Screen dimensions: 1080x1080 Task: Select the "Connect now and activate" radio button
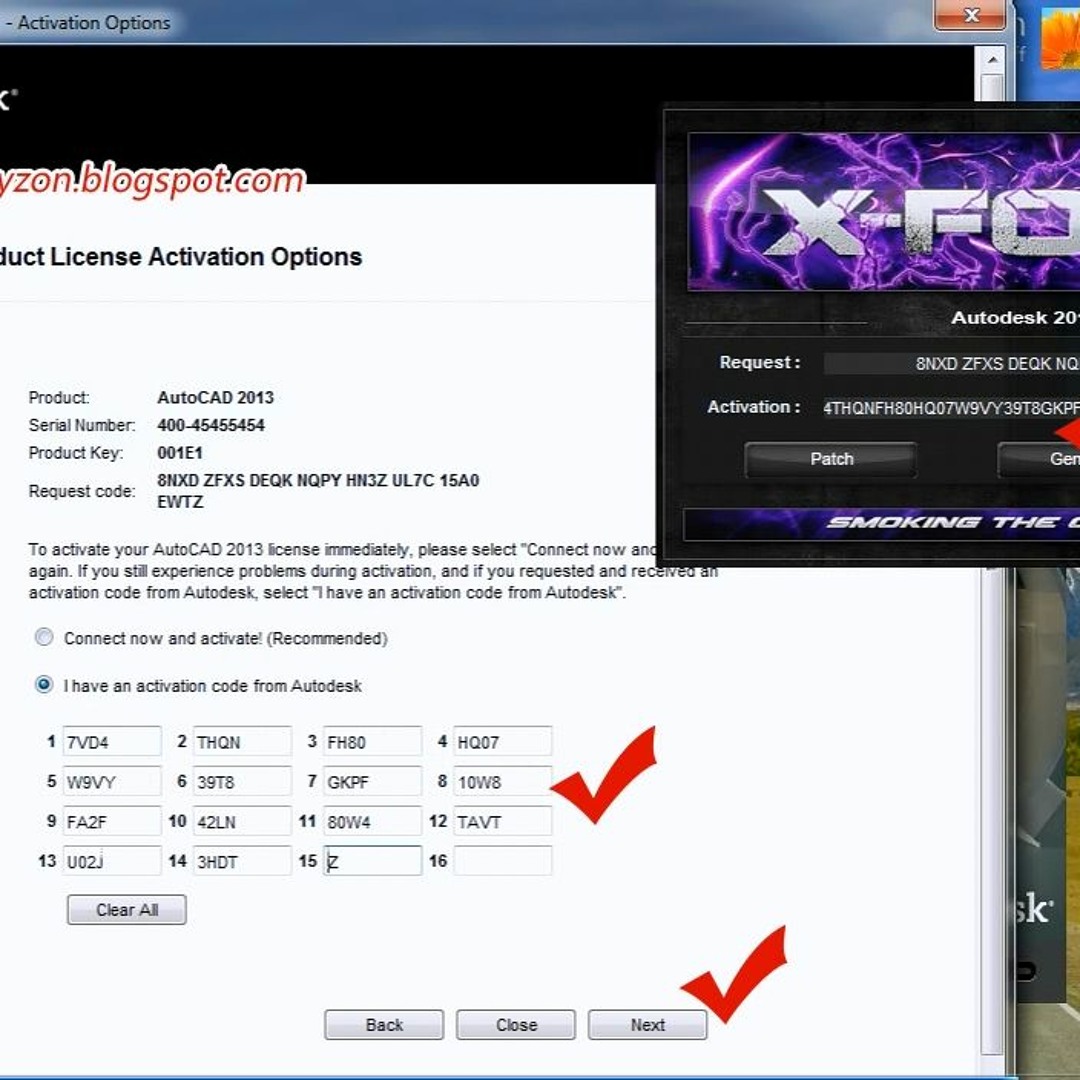pyautogui.click(x=44, y=638)
